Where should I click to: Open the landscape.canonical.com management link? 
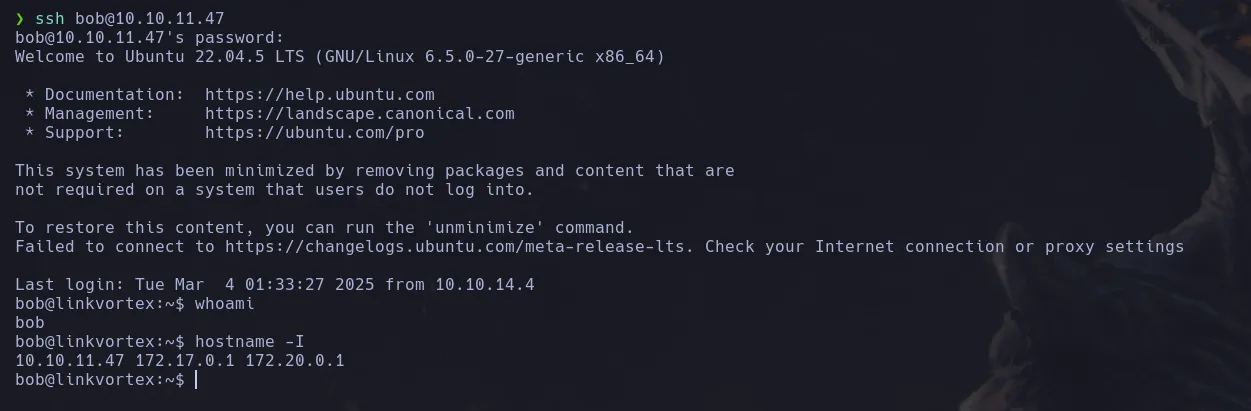coord(359,114)
